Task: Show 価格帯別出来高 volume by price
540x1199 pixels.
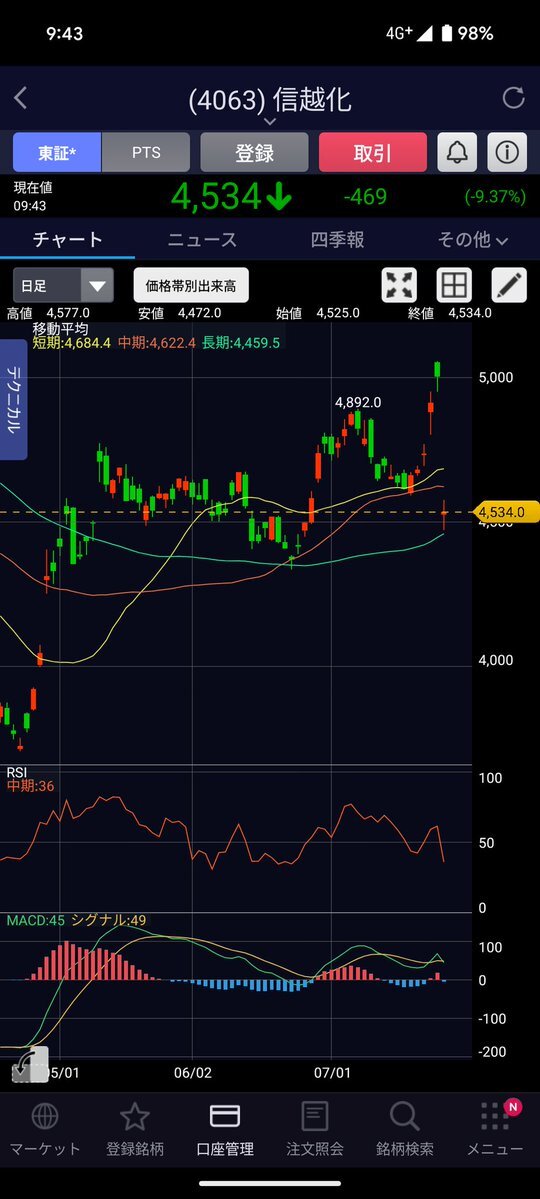Action: (x=191, y=286)
